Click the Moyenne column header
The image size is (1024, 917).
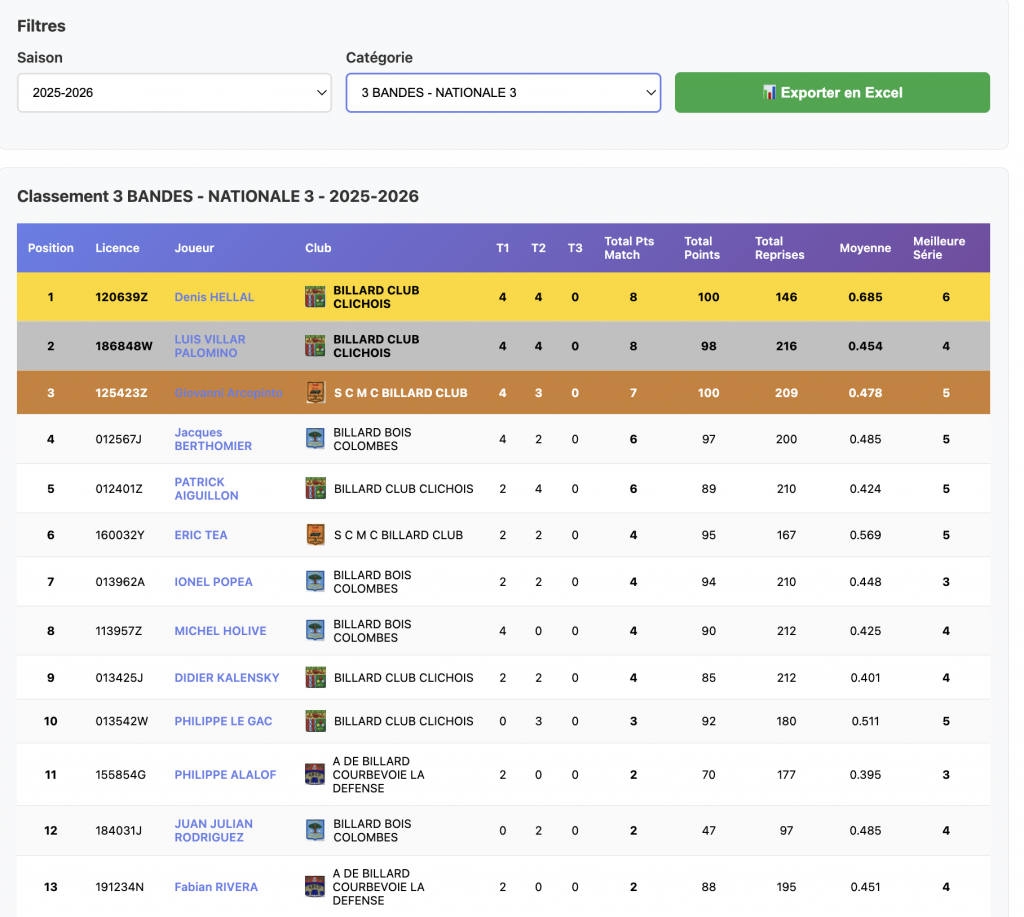click(865, 248)
